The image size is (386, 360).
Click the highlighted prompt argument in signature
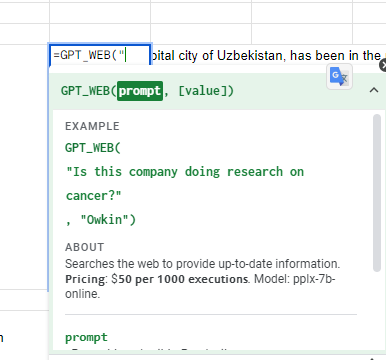point(140,91)
